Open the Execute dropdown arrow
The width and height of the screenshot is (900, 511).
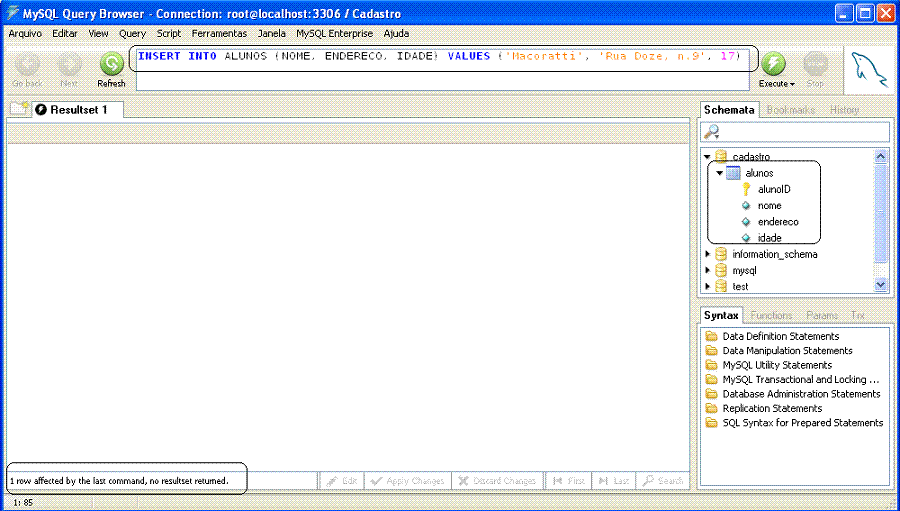tap(792, 84)
